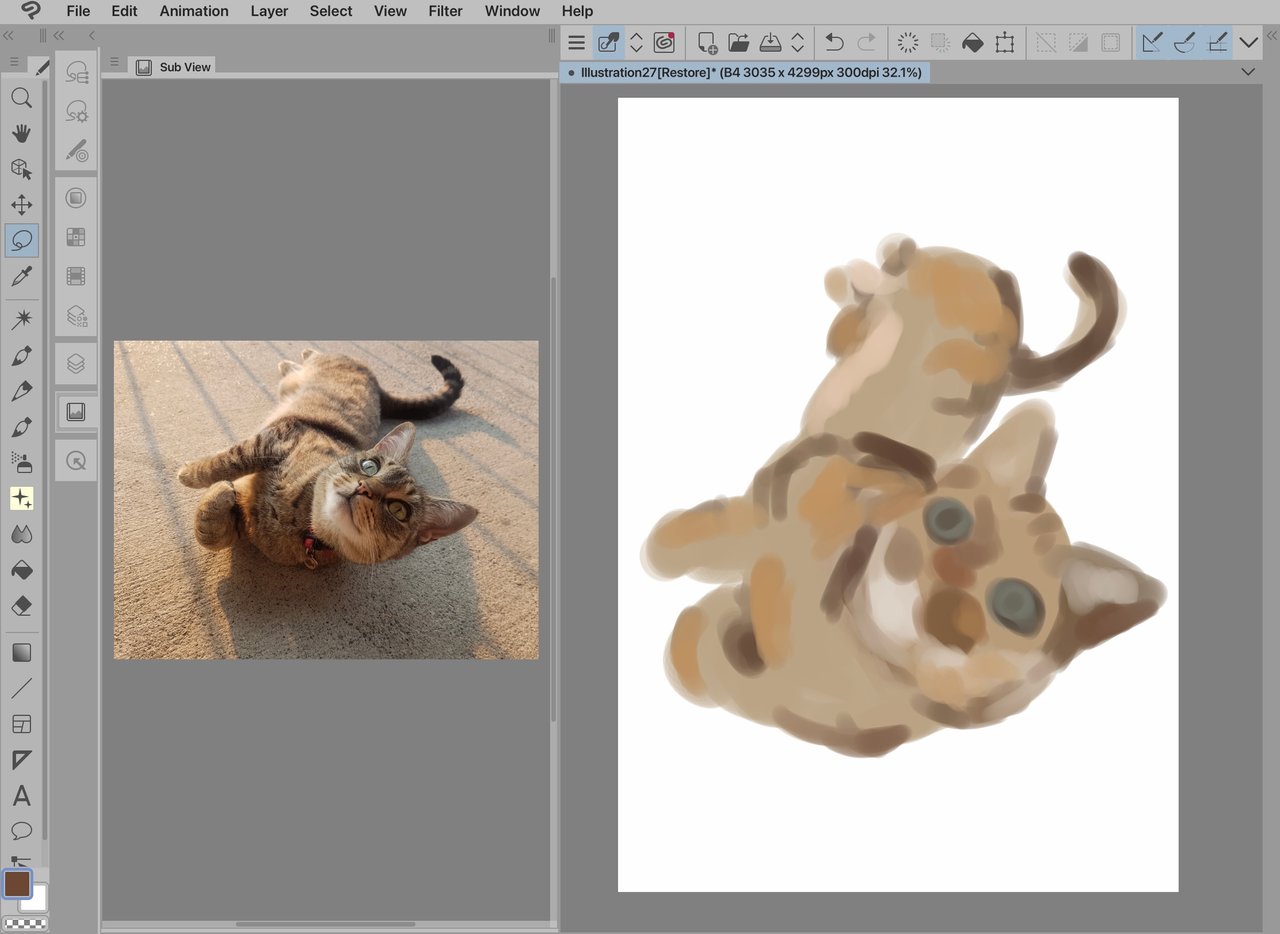Select the Figure line tool
The width and height of the screenshot is (1280, 934).
click(x=21, y=688)
